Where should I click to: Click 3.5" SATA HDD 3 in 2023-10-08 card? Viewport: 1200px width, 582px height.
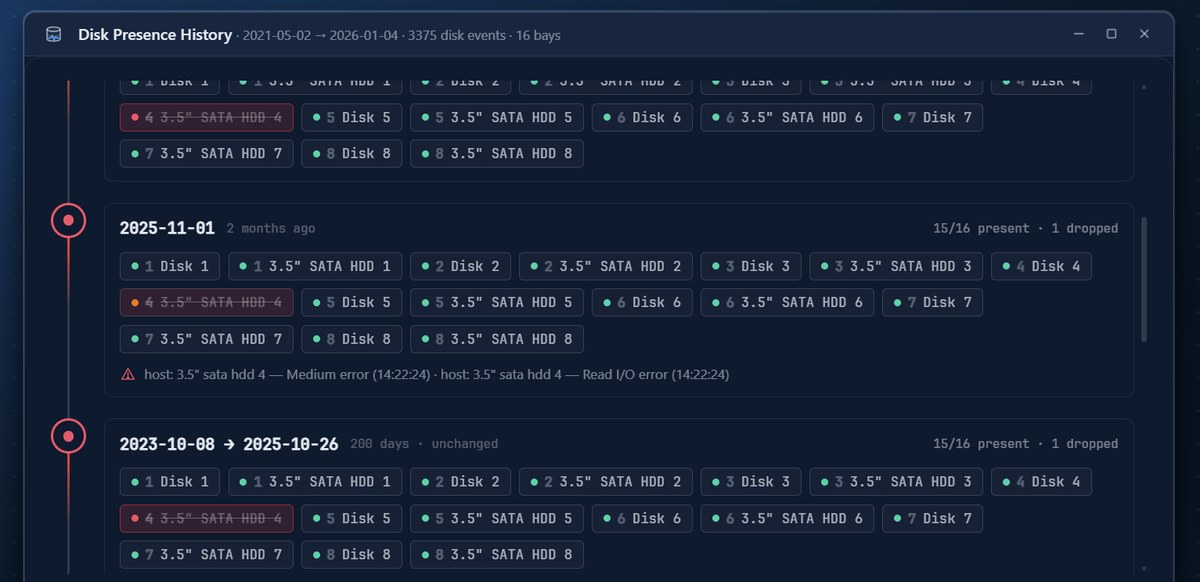click(x=896, y=482)
